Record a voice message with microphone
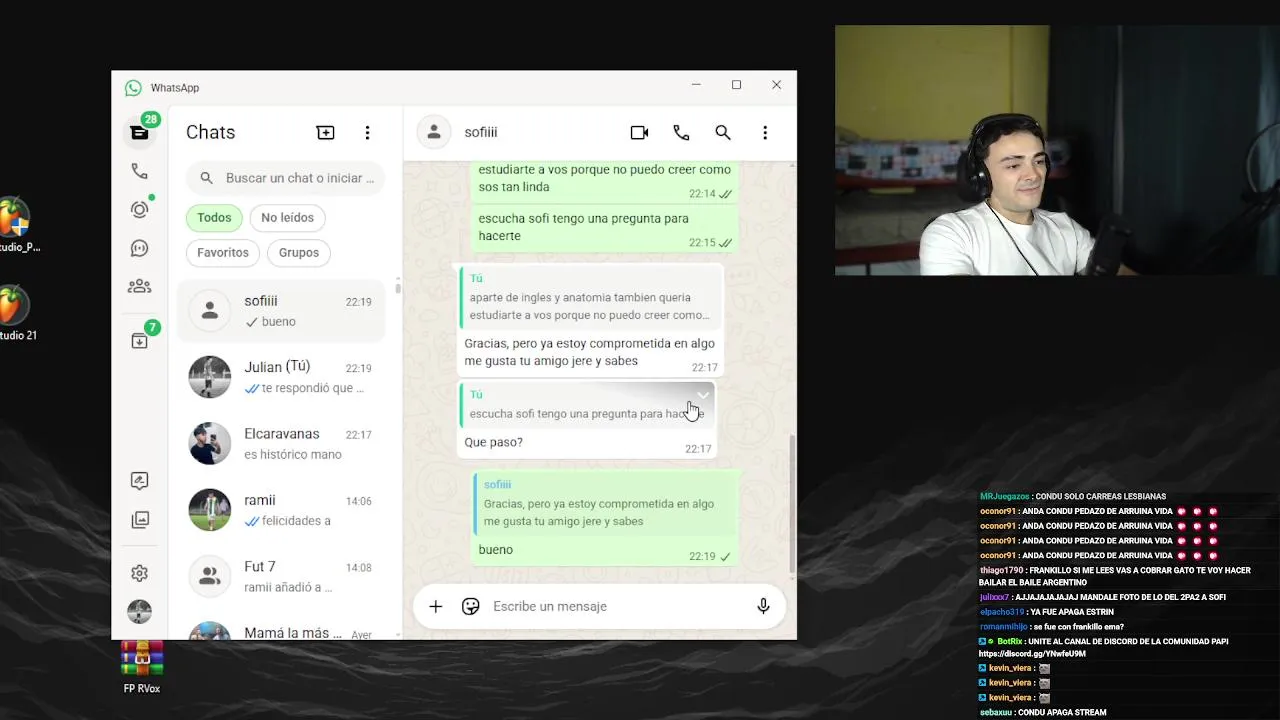Screen dimensions: 1280x720 [x=763, y=606]
